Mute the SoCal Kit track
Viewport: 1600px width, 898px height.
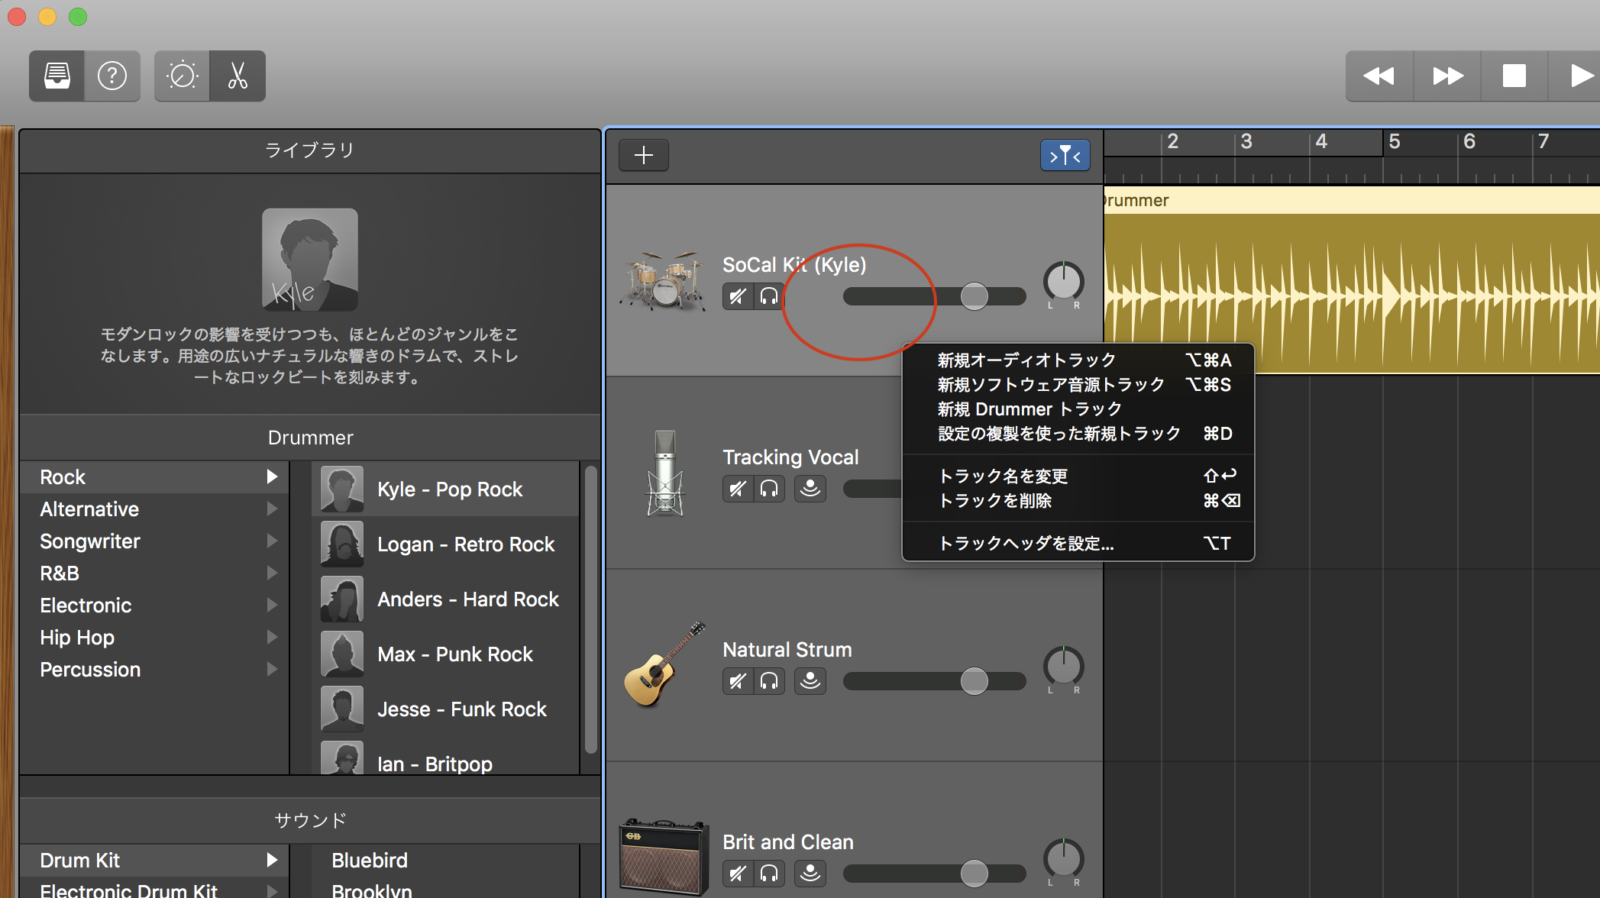pos(738,296)
